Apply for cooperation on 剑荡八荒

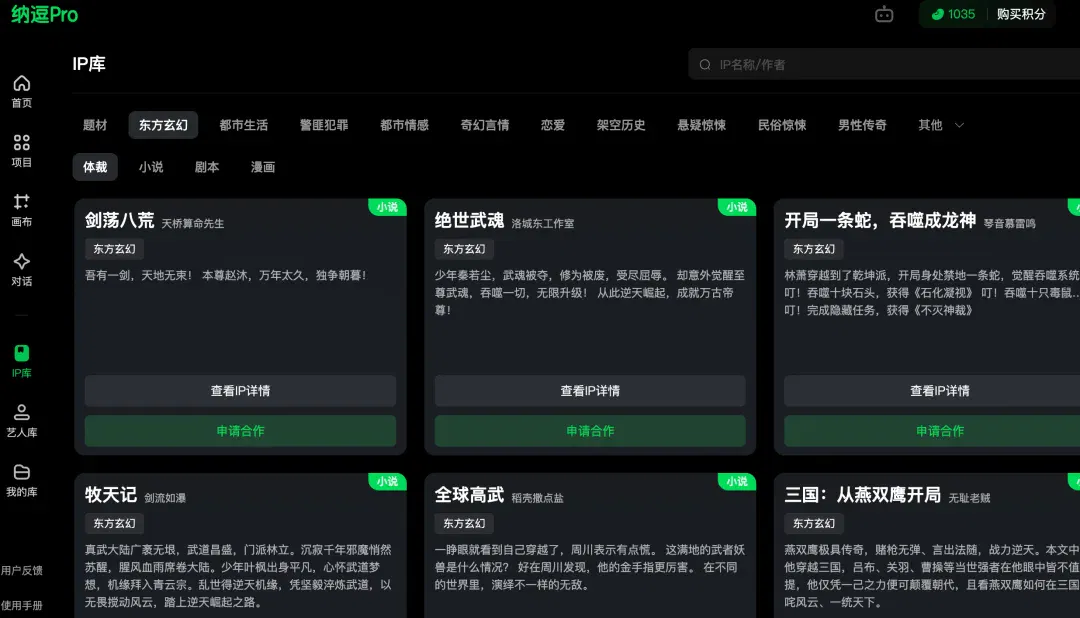240,431
